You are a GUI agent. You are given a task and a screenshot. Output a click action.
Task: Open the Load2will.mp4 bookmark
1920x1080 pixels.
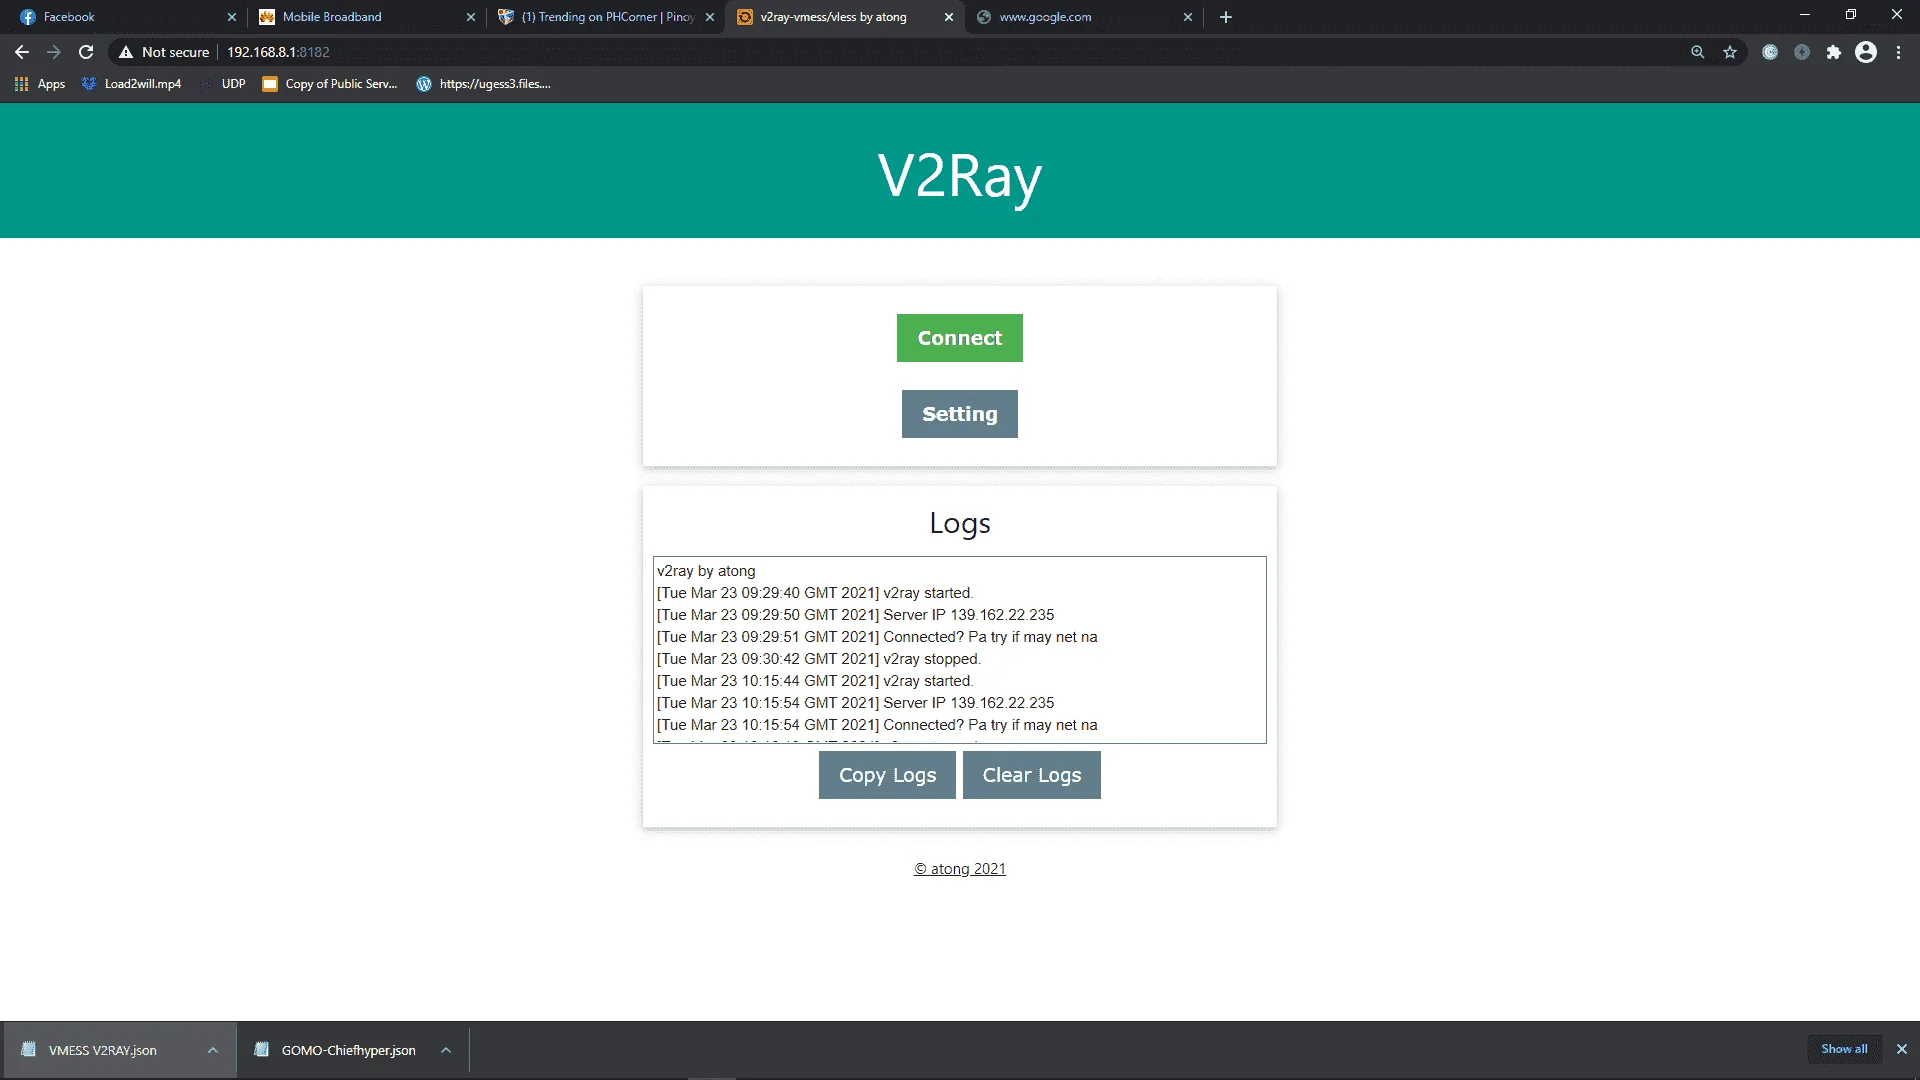[x=132, y=84]
